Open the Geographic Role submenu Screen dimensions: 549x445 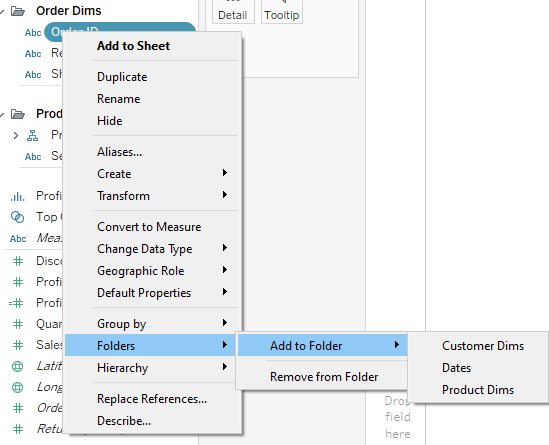click(150, 271)
